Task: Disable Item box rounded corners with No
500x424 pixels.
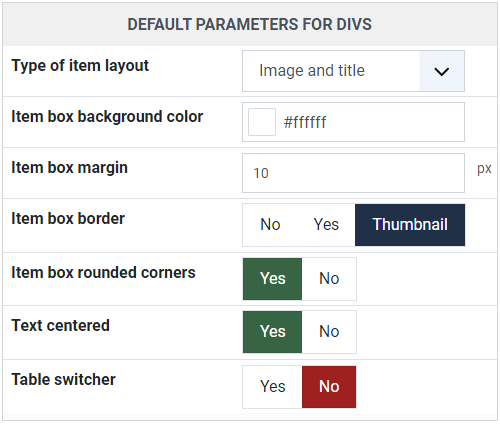Action: pos(329,279)
